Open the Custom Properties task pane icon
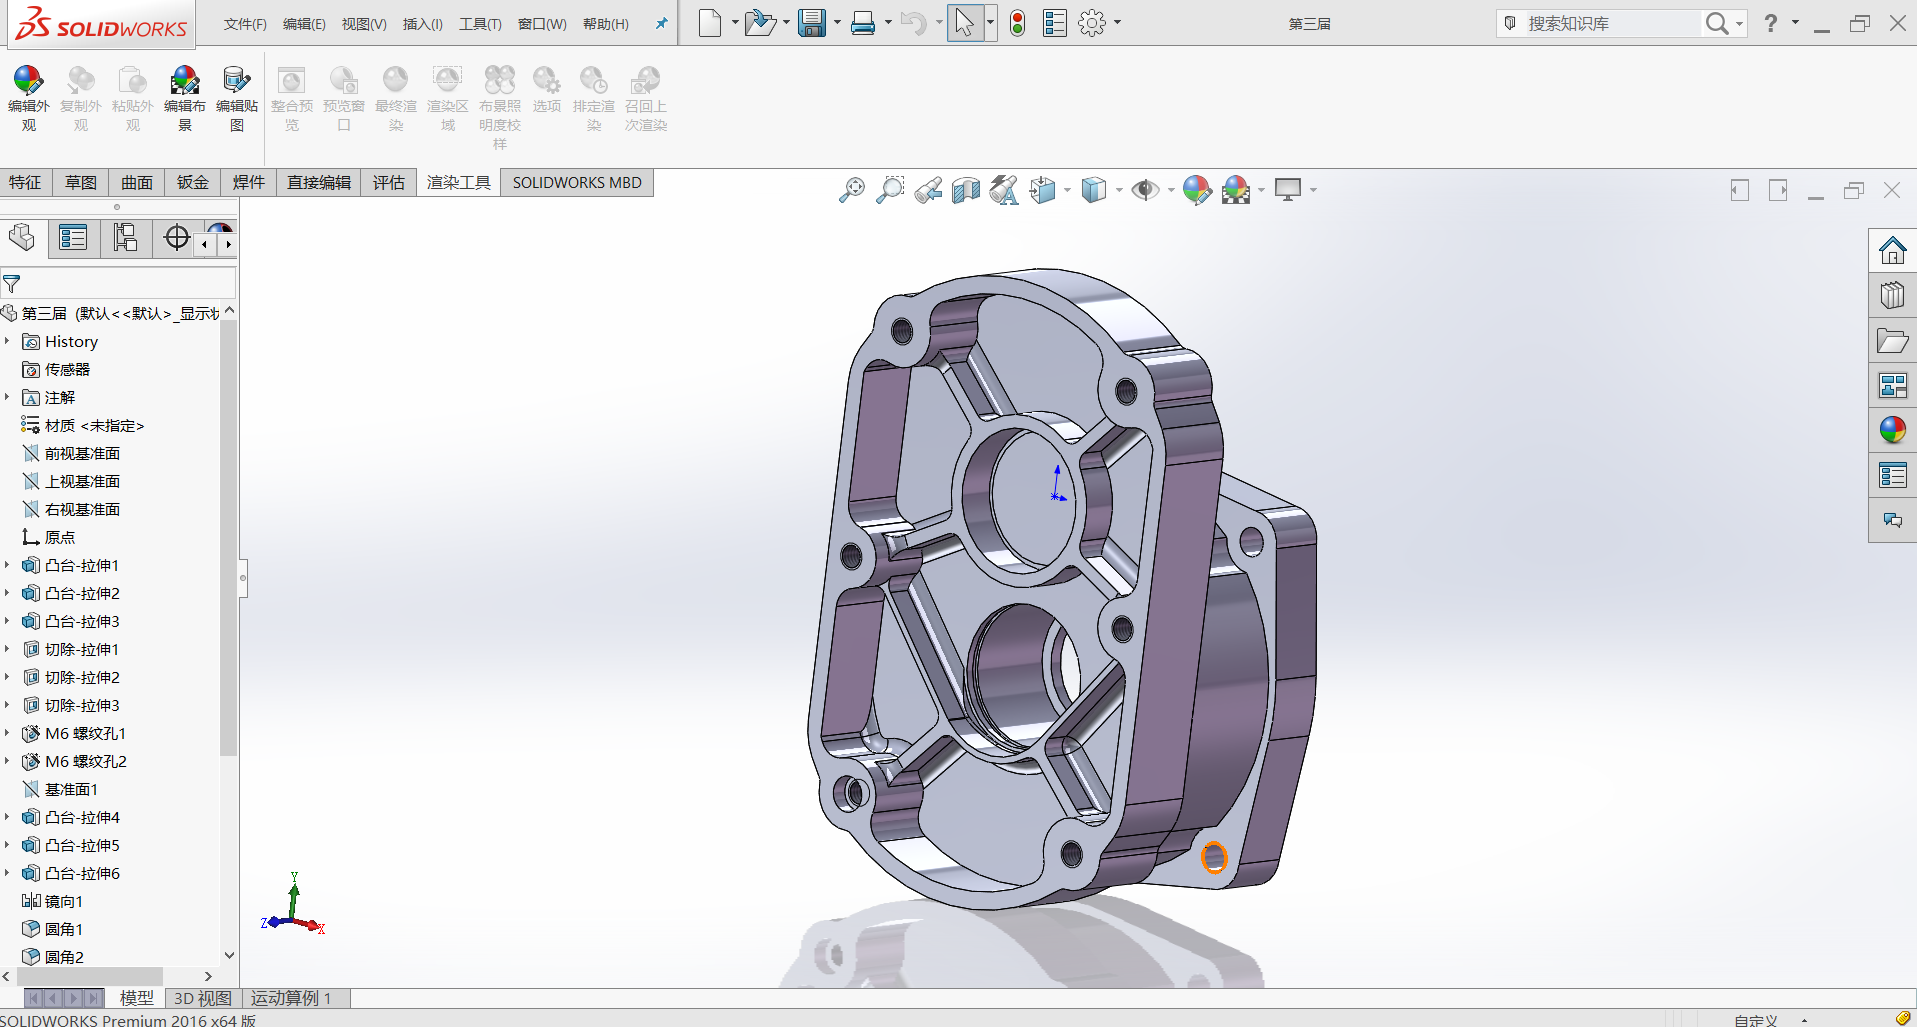The height and width of the screenshot is (1027, 1917). 1892,476
